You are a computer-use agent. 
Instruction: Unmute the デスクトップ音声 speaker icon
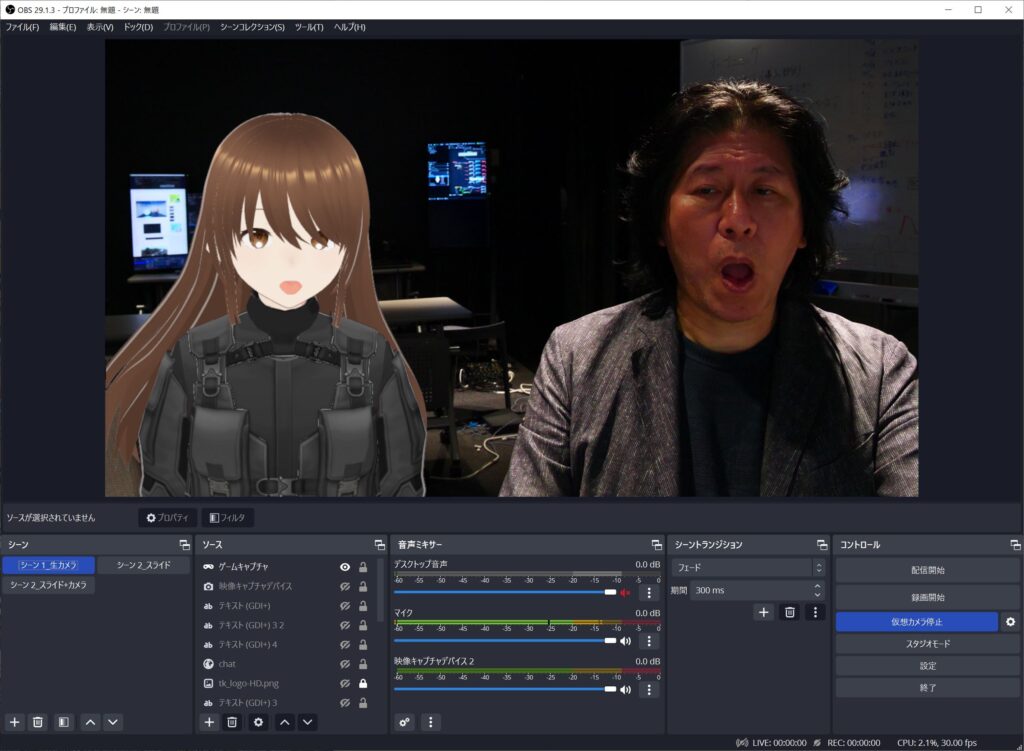[625, 593]
